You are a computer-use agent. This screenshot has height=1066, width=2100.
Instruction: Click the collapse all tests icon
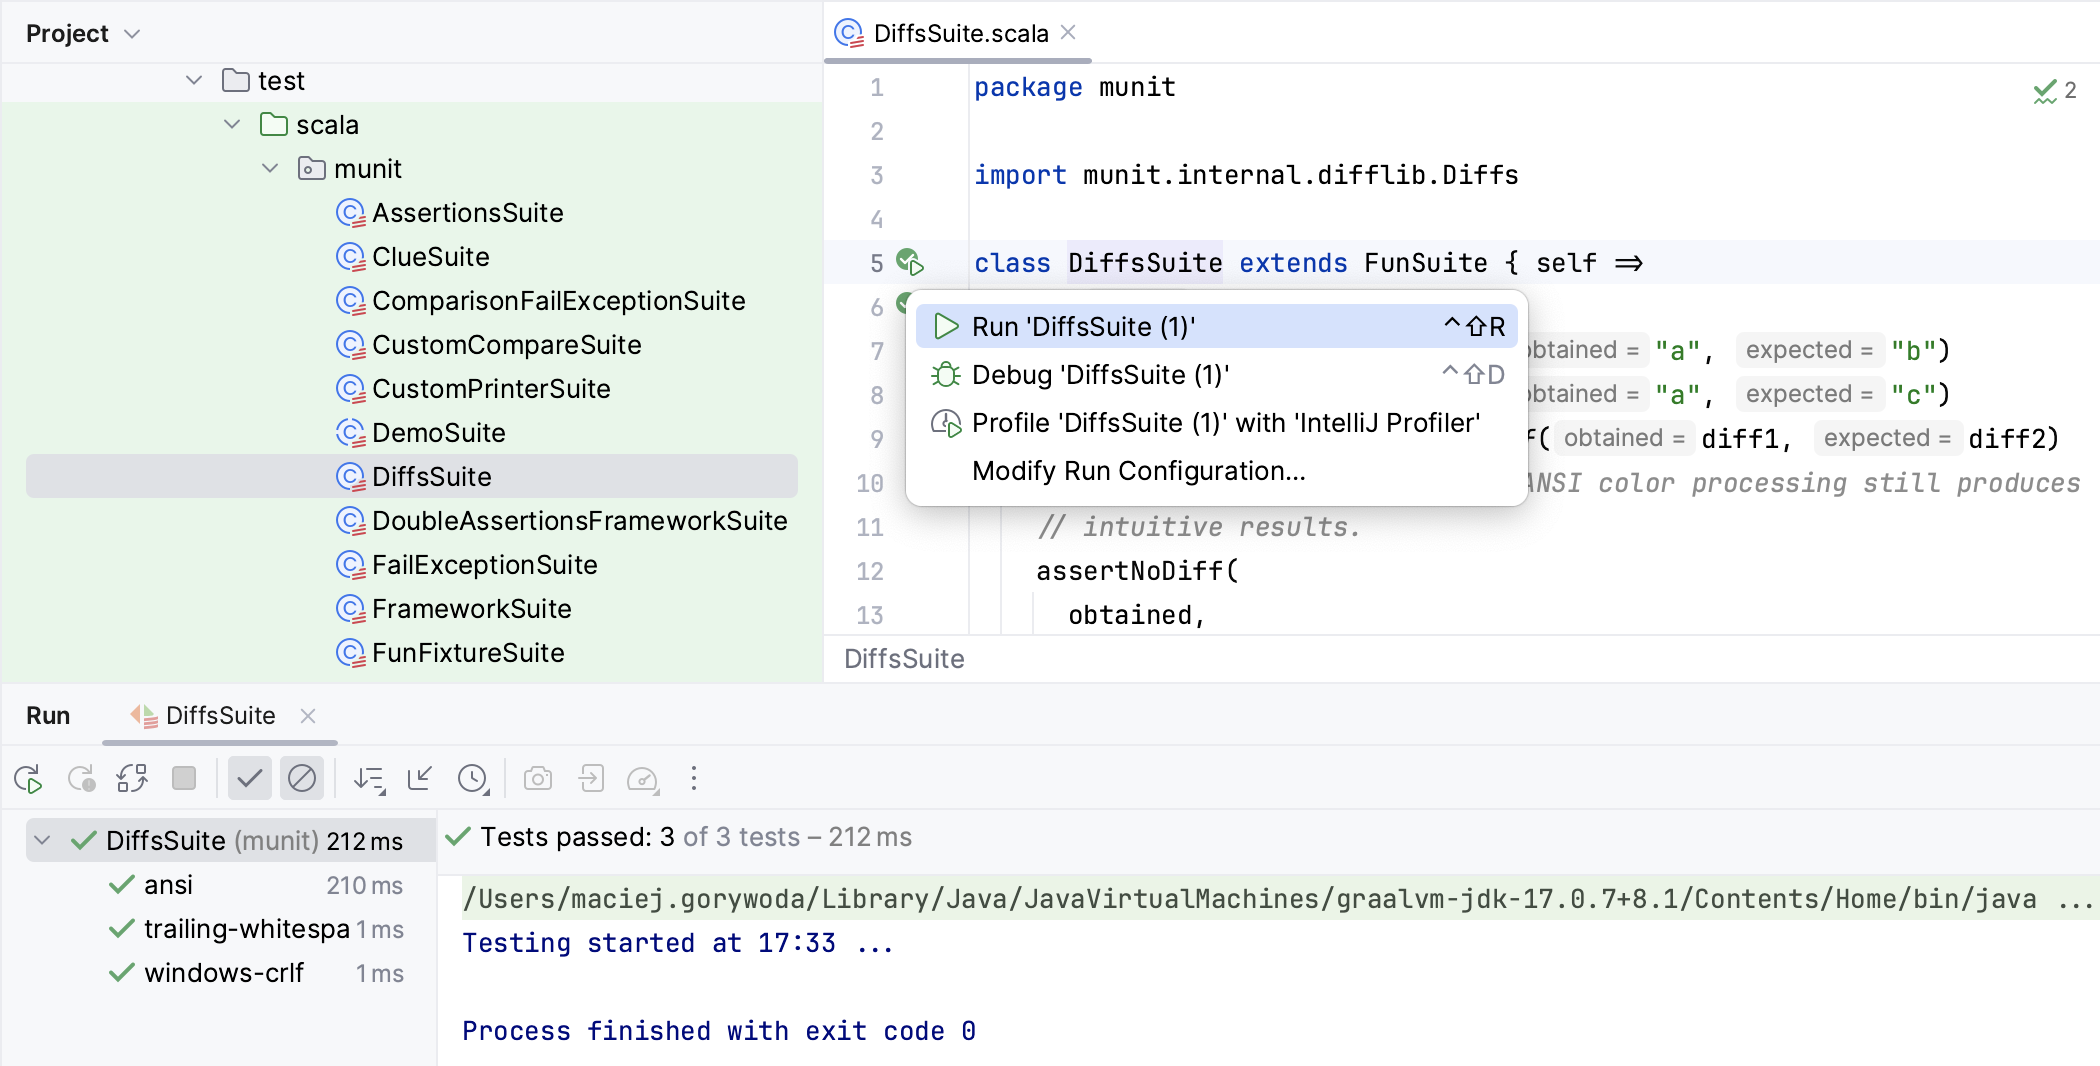420,779
